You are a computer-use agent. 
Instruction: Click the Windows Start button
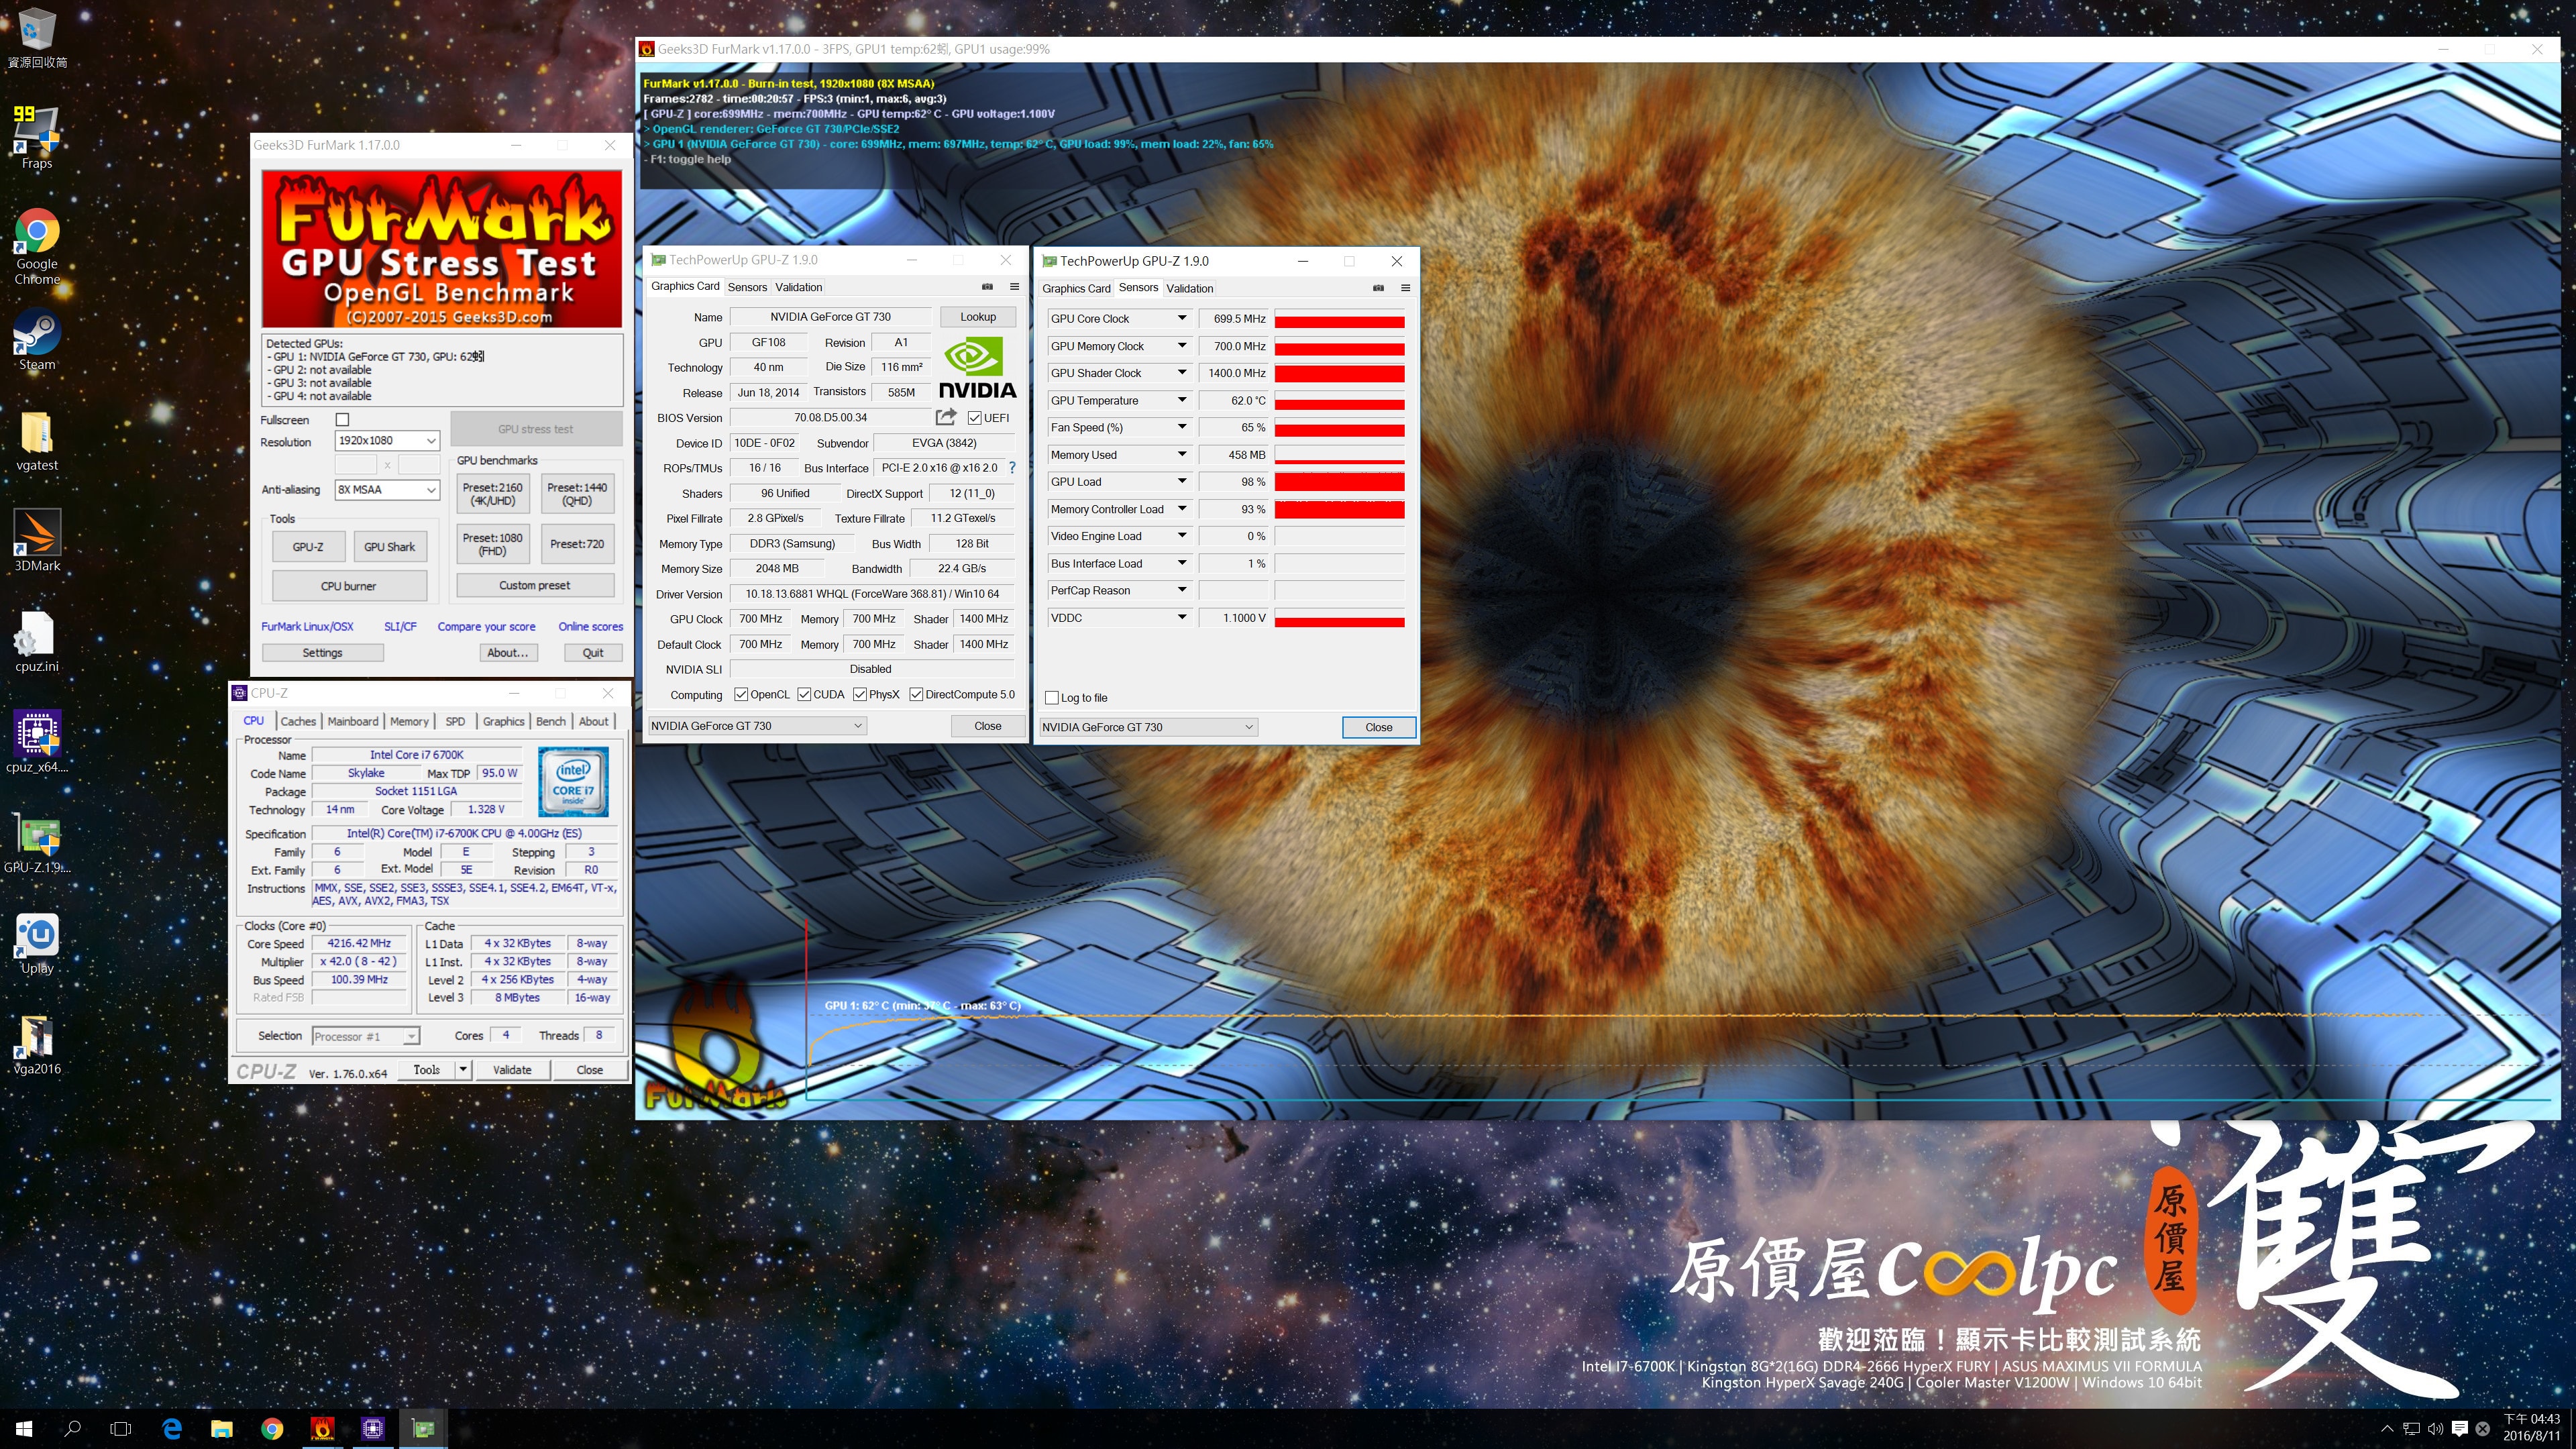24,1429
